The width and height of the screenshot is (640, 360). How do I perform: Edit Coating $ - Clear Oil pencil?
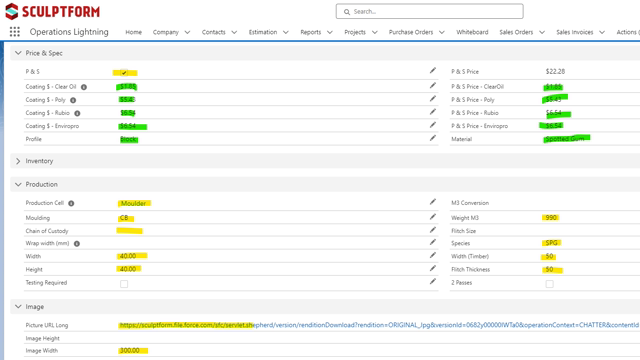tap(433, 86)
